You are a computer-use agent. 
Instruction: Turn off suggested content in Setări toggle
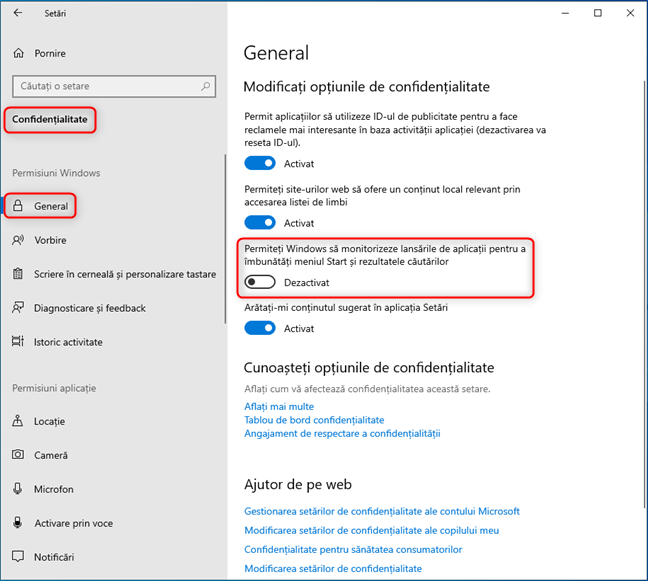click(260, 328)
